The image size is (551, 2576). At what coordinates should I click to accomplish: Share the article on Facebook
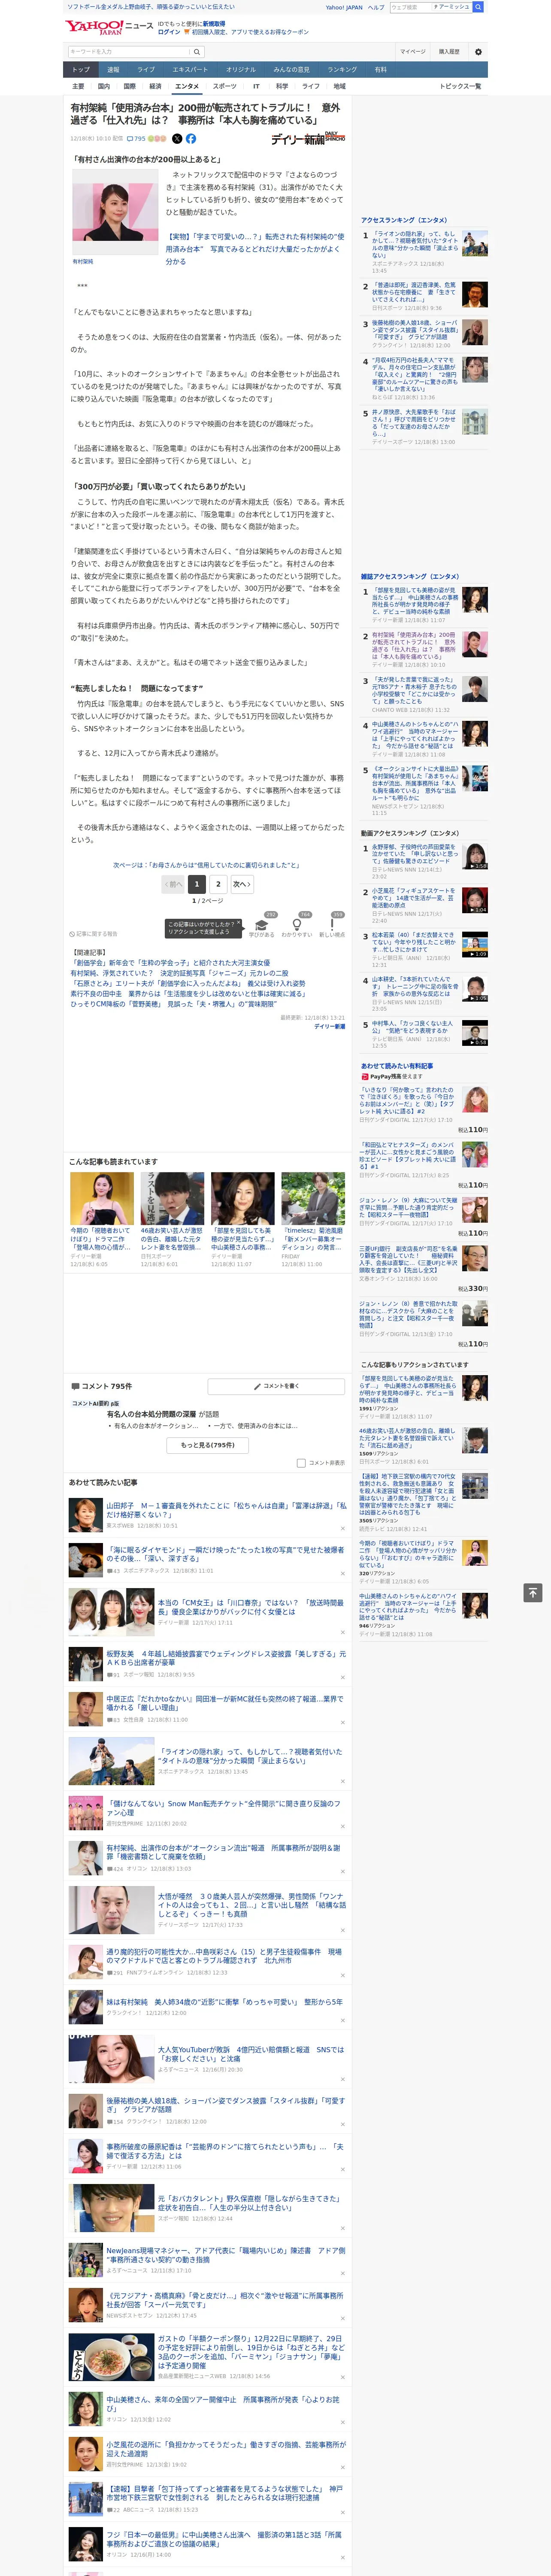(x=191, y=139)
